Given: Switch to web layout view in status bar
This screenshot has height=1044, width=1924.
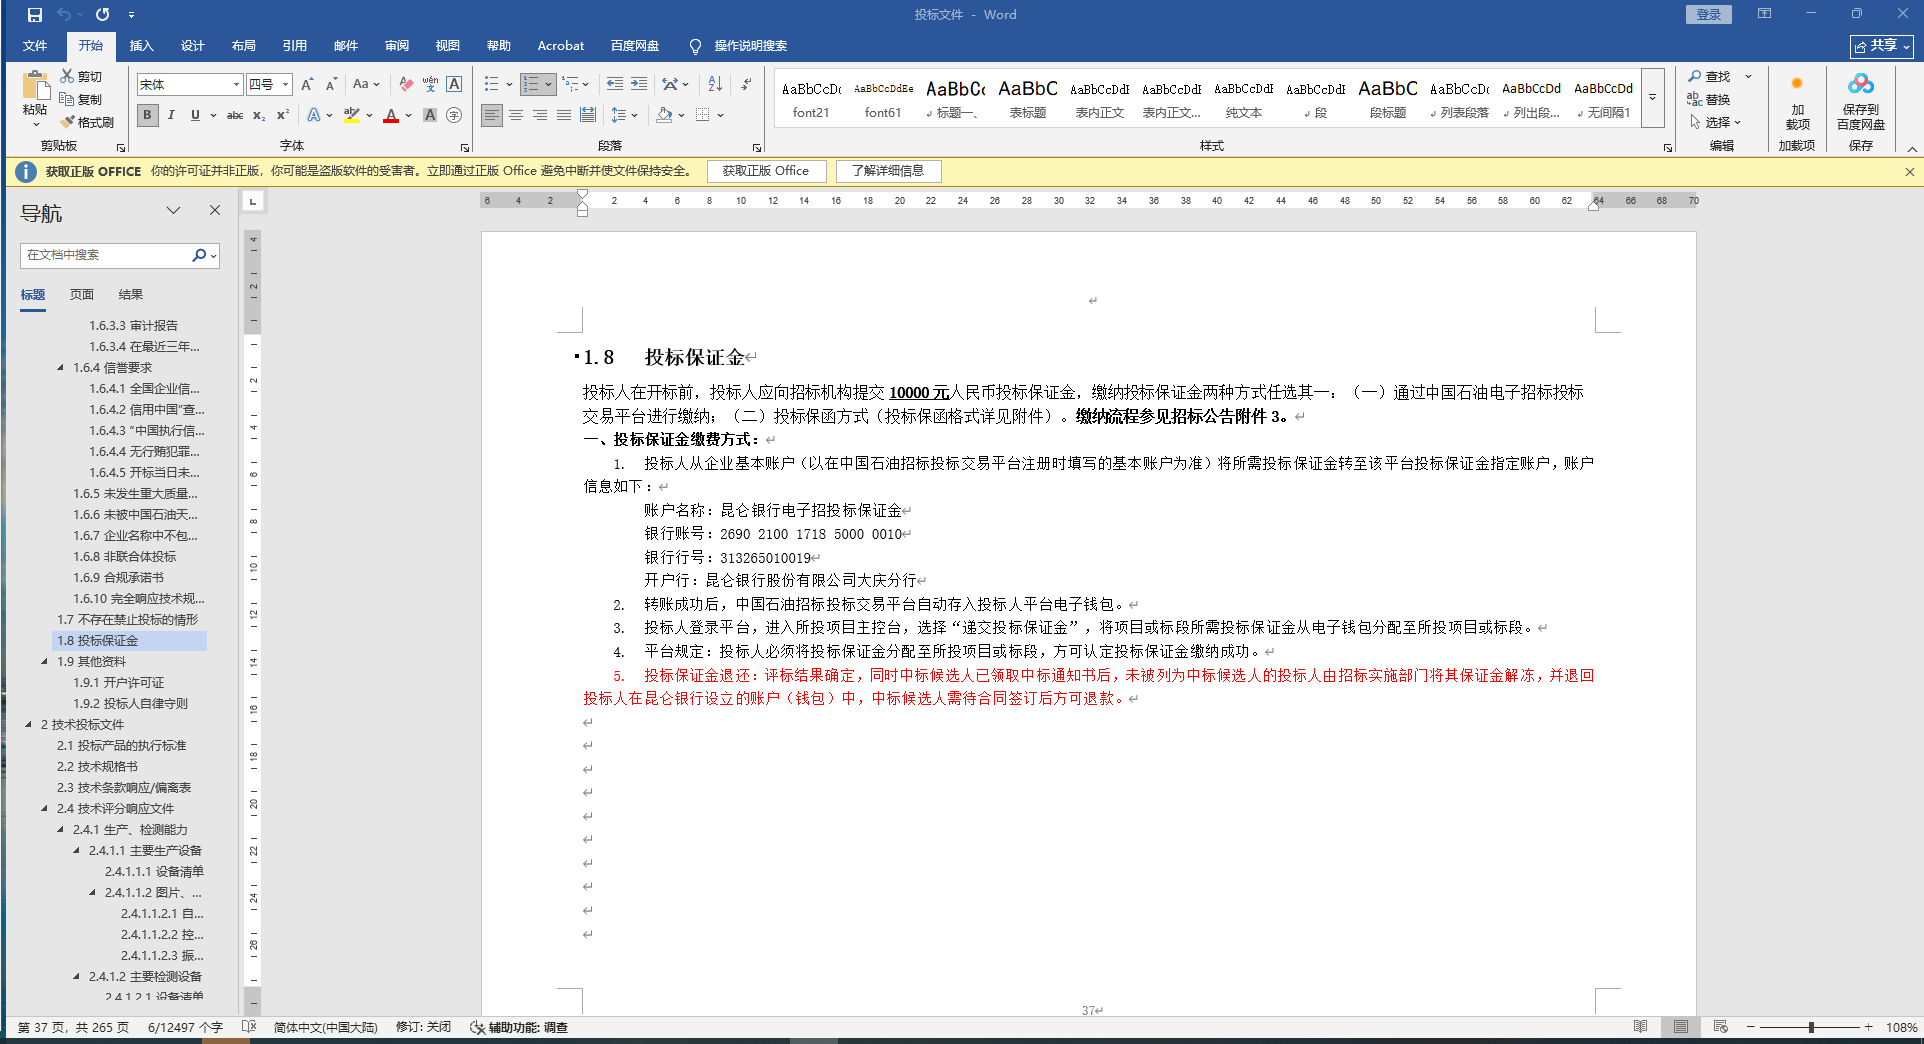Looking at the screenshot, I should click(x=1720, y=1027).
